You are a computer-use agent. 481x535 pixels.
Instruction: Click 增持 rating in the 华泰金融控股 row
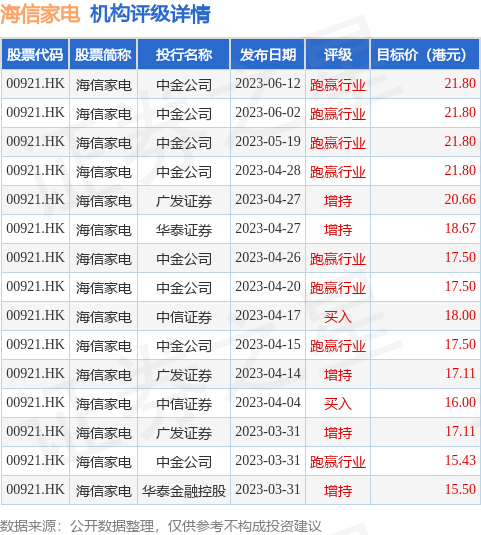click(338, 491)
